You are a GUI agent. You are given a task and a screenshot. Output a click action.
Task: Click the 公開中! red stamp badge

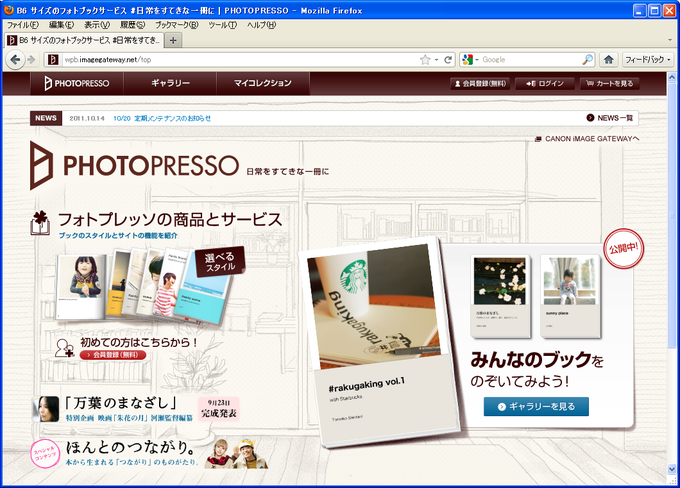[624, 249]
